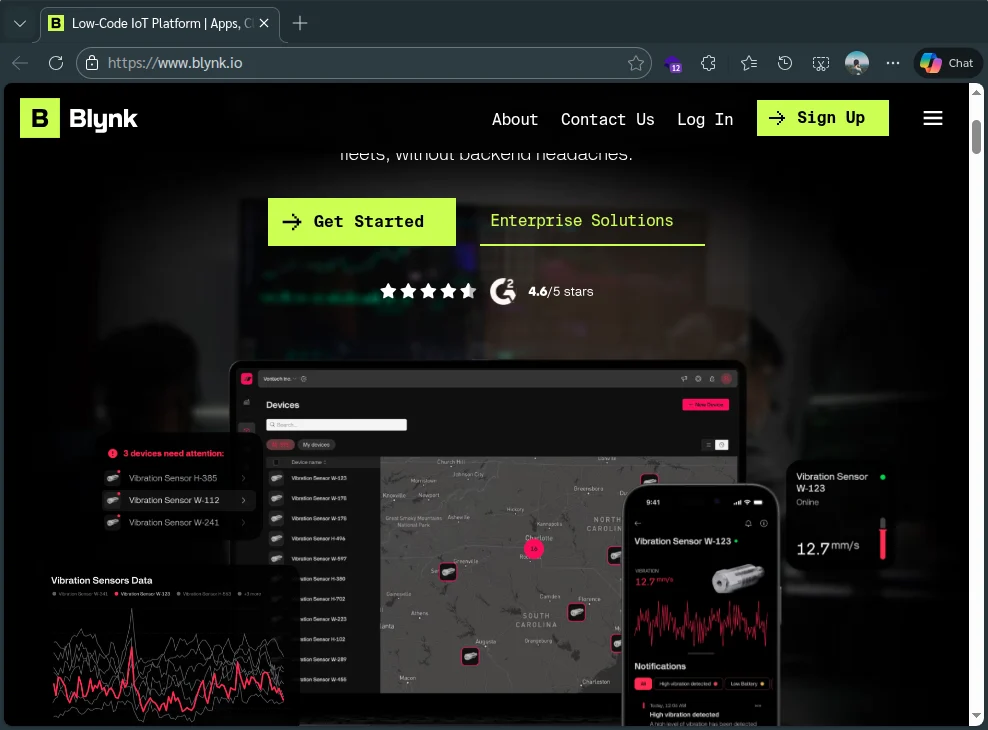
Task: Click the address bar showing blynk.io
Action: pyautogui.click(x=360, y=63)
